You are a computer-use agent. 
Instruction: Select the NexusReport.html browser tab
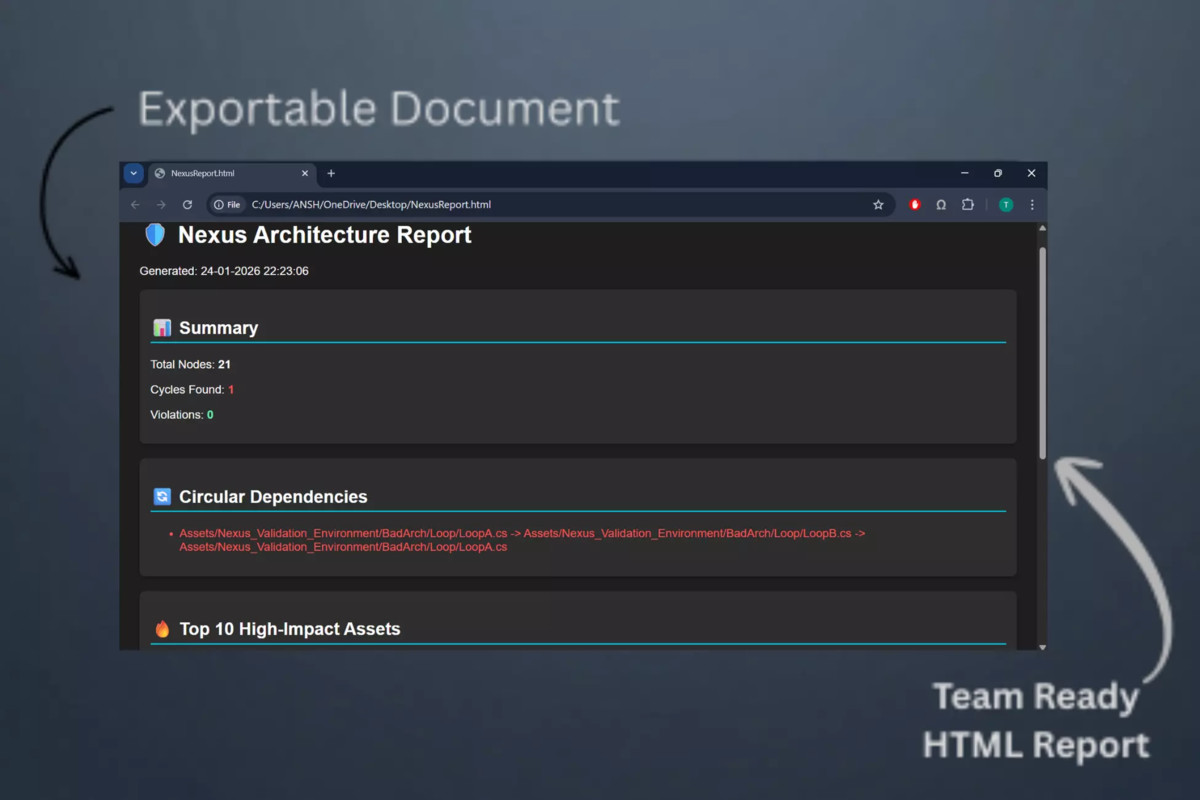233,174
